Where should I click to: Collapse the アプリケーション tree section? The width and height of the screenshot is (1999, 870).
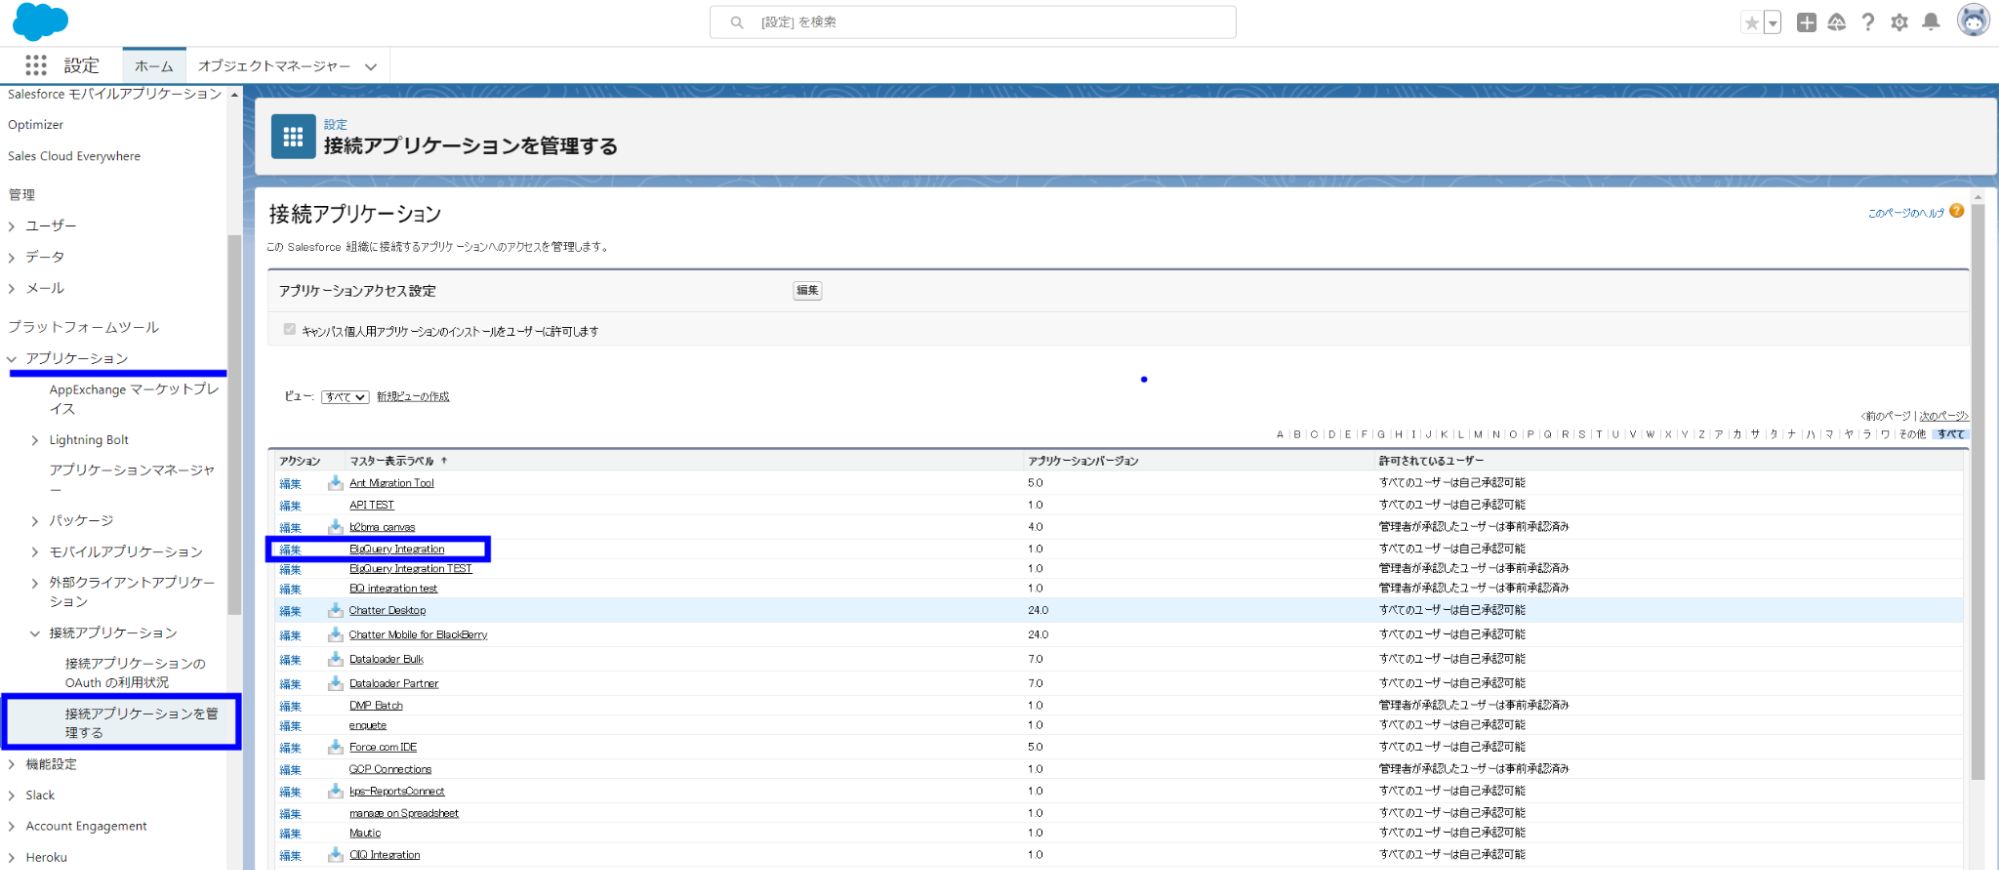tap(12, 359)
